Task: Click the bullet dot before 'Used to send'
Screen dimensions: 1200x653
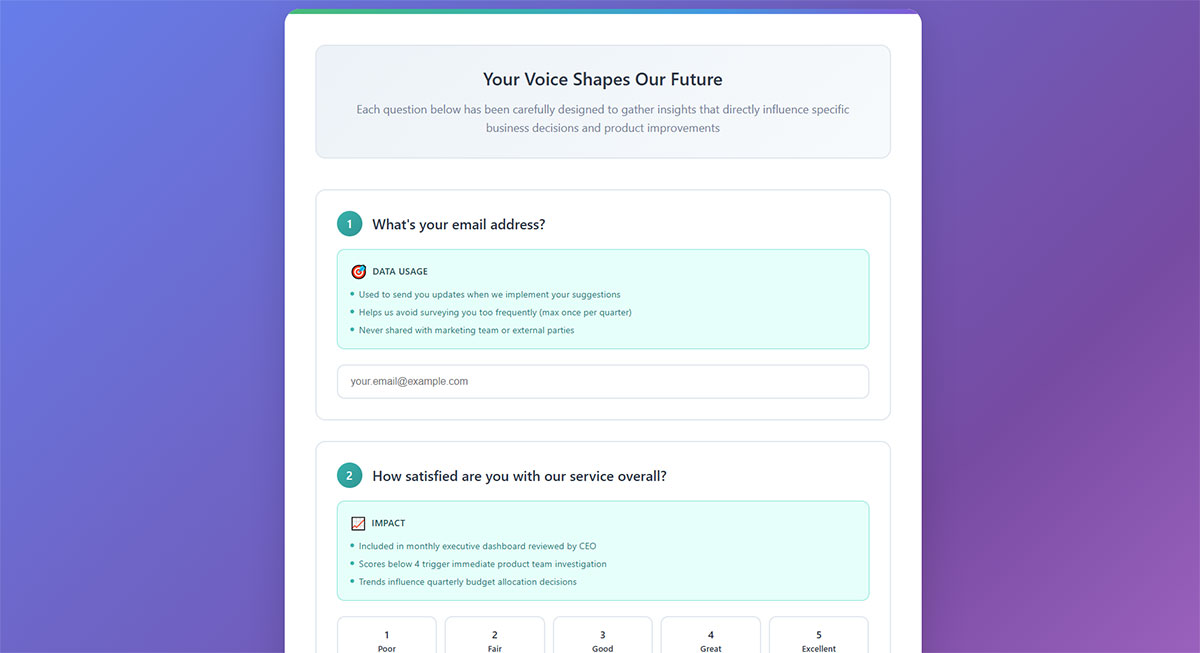Action: 352,294
